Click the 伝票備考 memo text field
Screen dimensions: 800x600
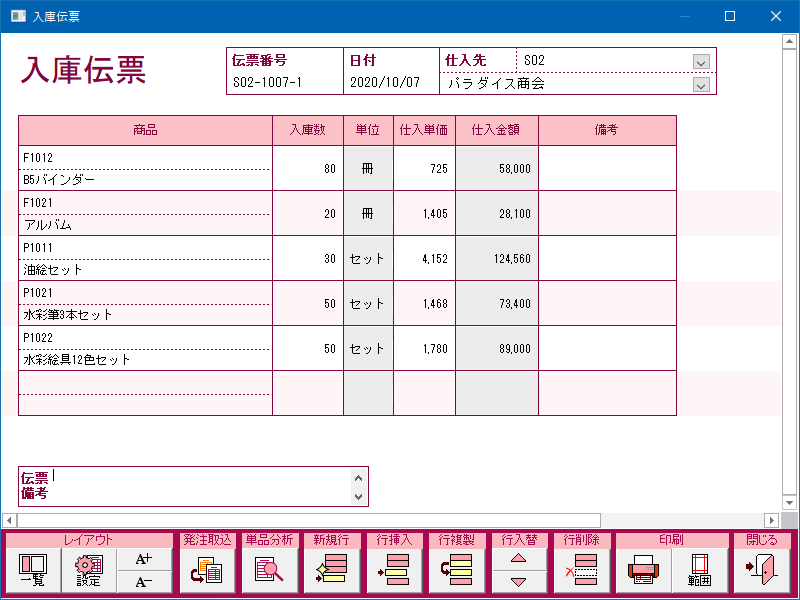pos(200,486)
